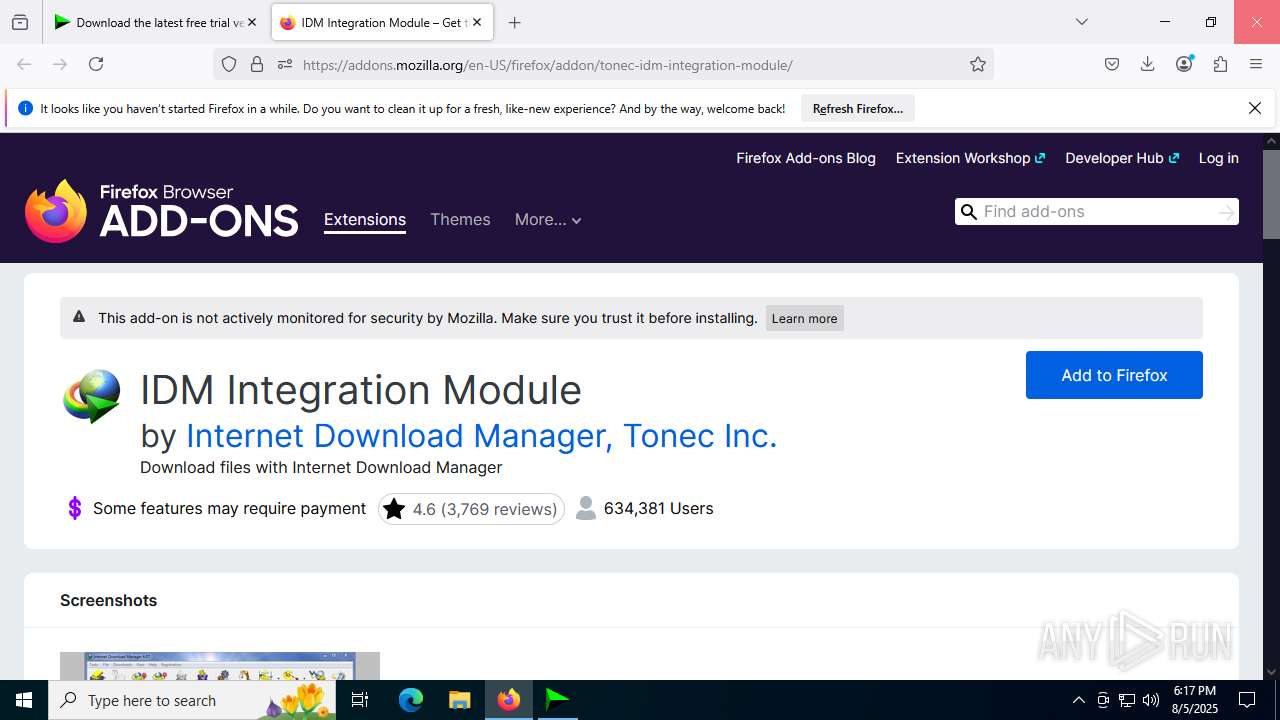This screenshot has height=720, width=1280.
Task: Click the site security padlock icon
Action: pyautogui.click(x=257, y=64)
